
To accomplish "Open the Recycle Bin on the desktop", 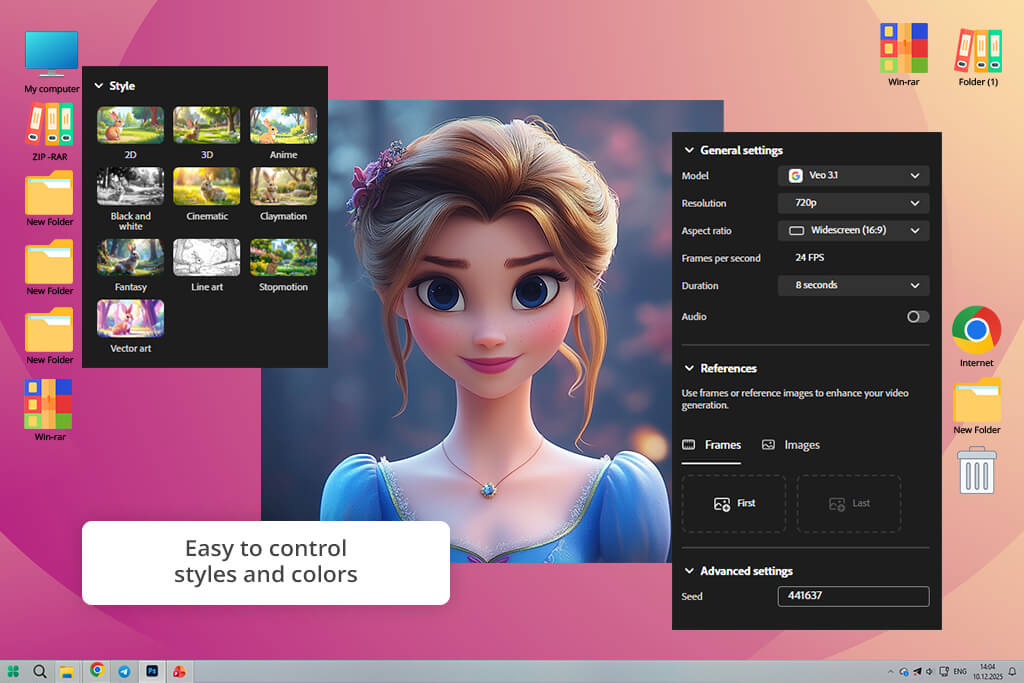I will click(976, 470).
